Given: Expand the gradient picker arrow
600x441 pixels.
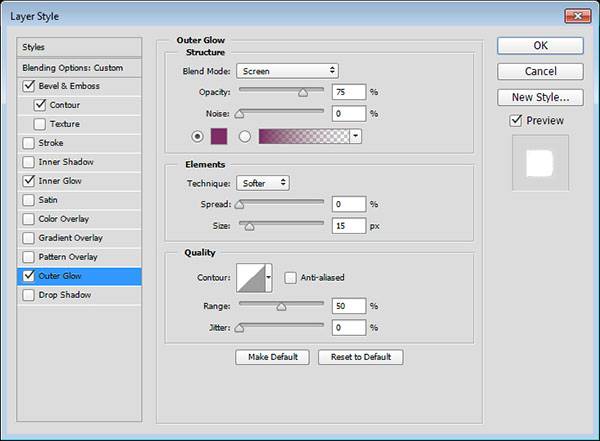Looking at the screenshot, I should pyautogui.click(x=355, y=136).
